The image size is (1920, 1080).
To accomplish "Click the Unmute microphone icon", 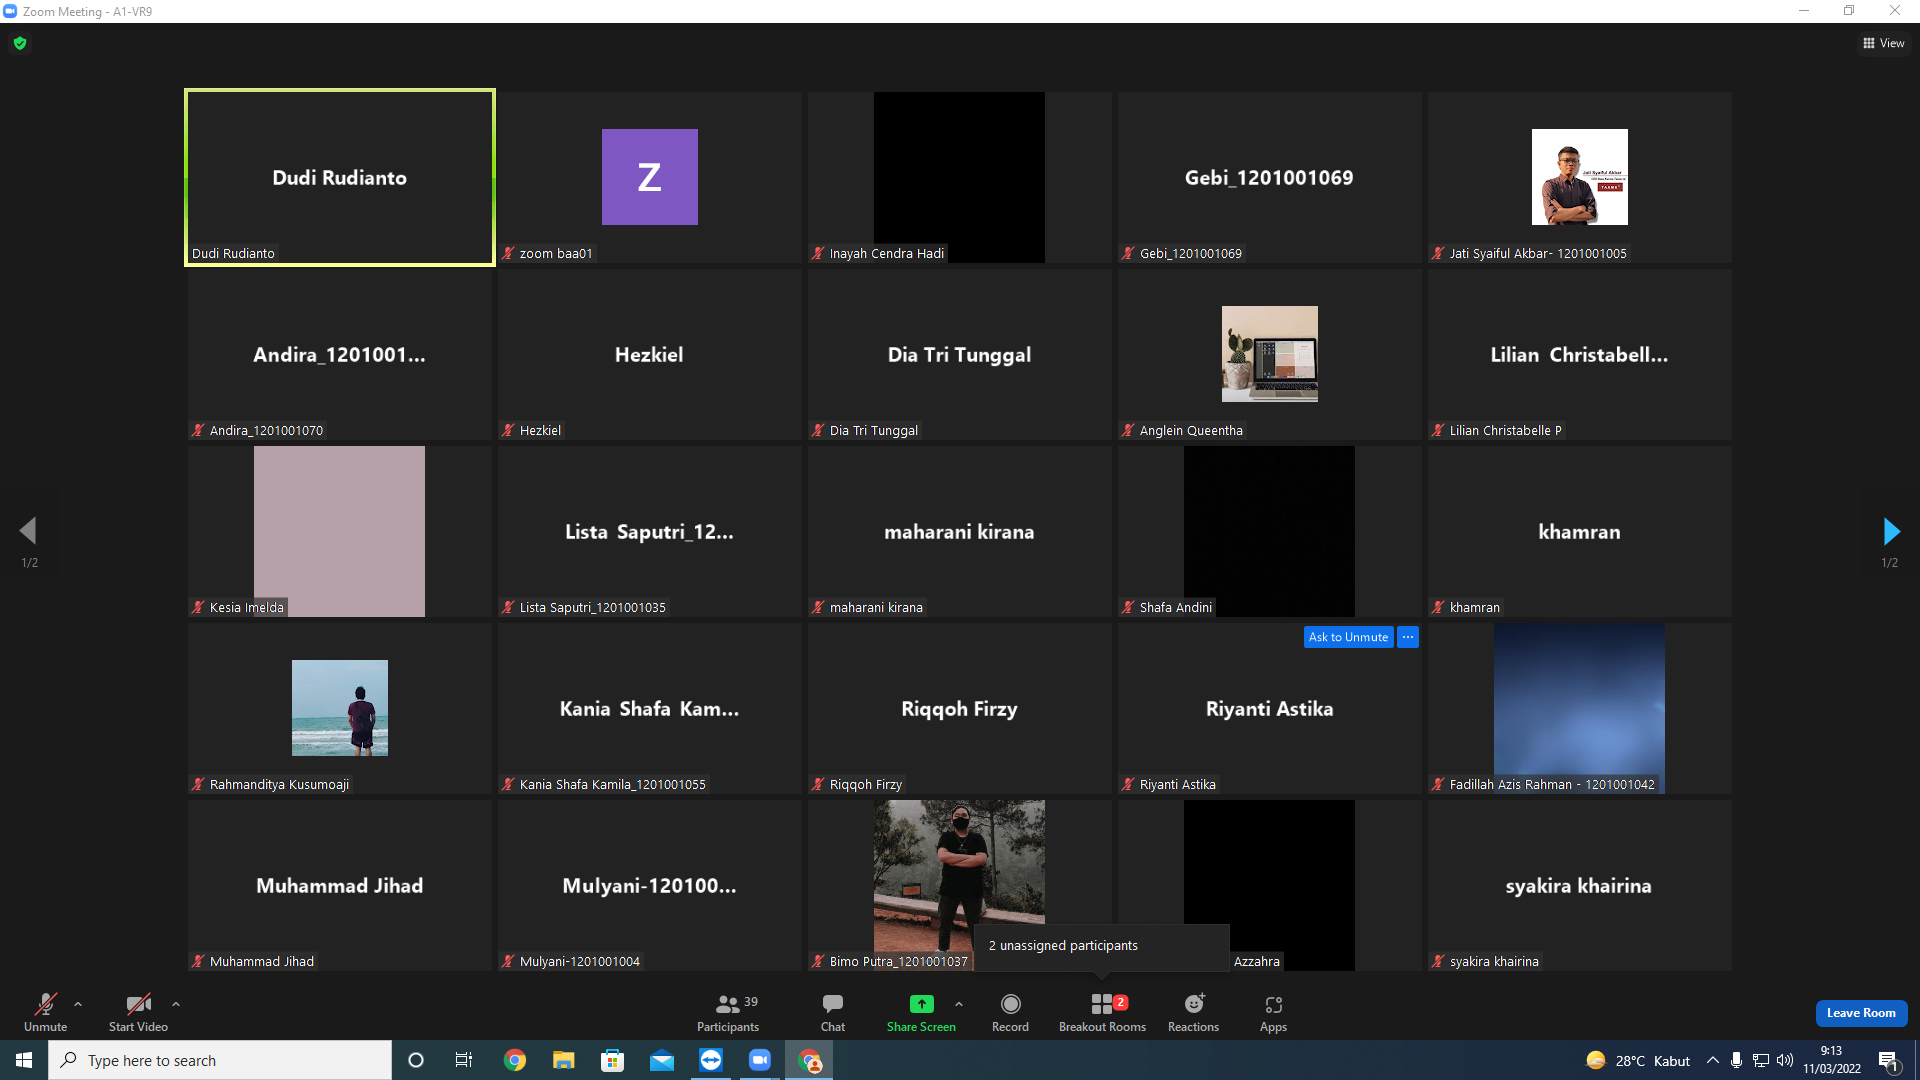I will click(46, 1004).
